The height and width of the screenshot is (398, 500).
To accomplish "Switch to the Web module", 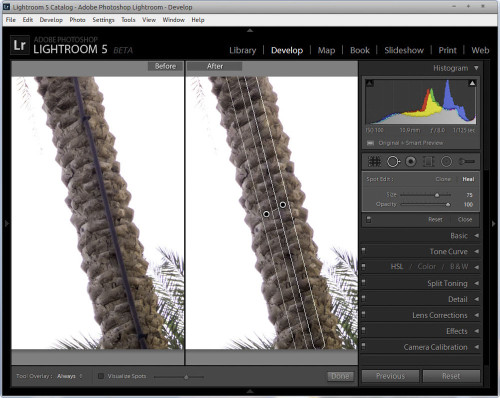I will [x=480, y=50].
